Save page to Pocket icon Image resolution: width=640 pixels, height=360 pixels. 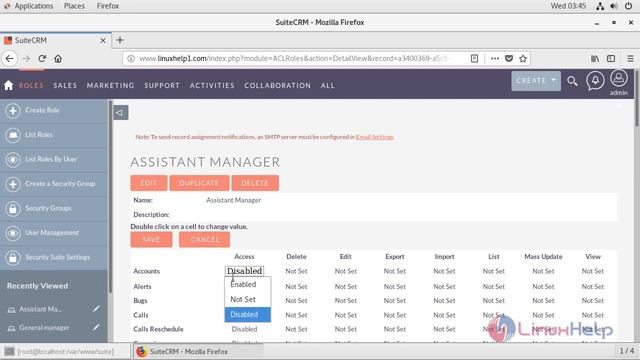click(509, 58)
